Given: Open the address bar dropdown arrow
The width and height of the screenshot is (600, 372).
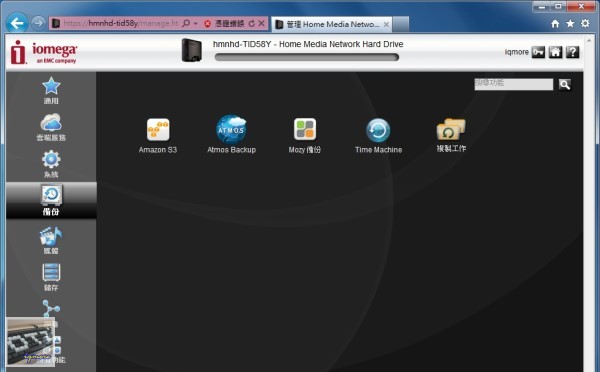Looking at the screenshot, I should coord(196,24).
